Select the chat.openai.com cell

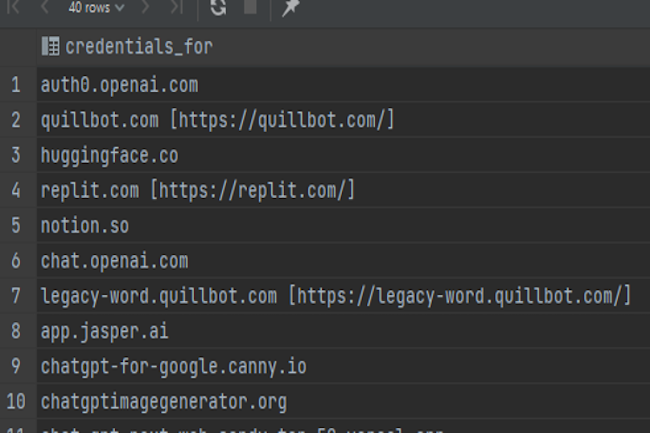(x=114, y=261)
